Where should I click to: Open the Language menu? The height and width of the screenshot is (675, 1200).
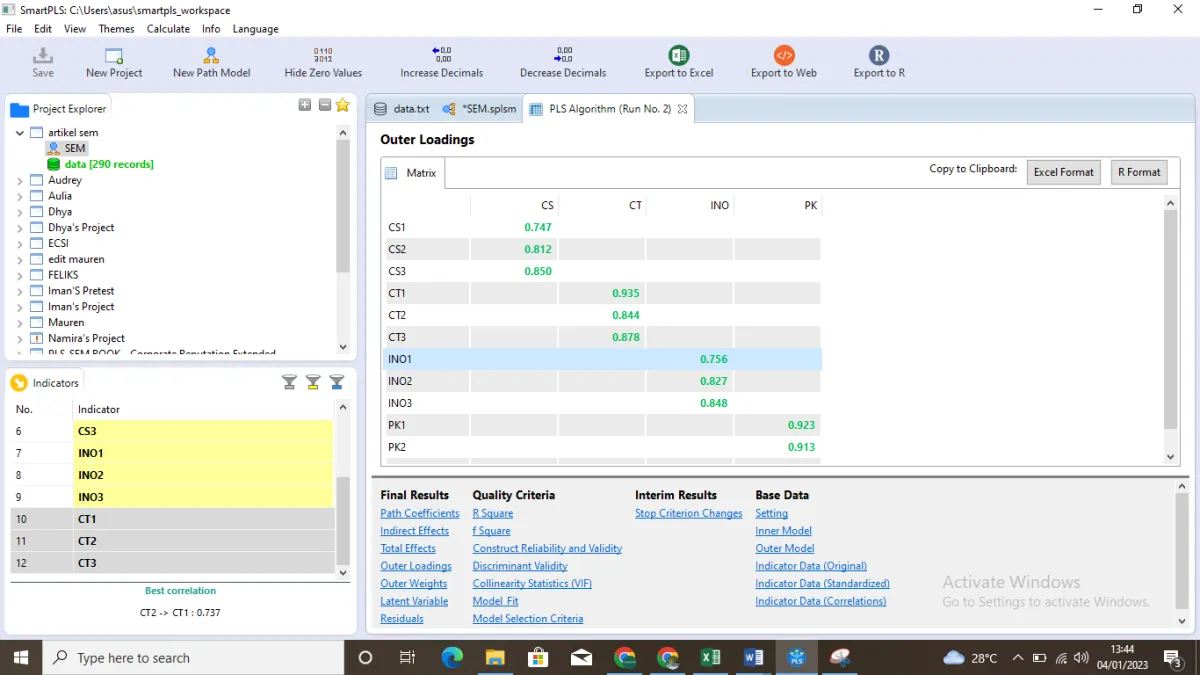tap(256, 29)
